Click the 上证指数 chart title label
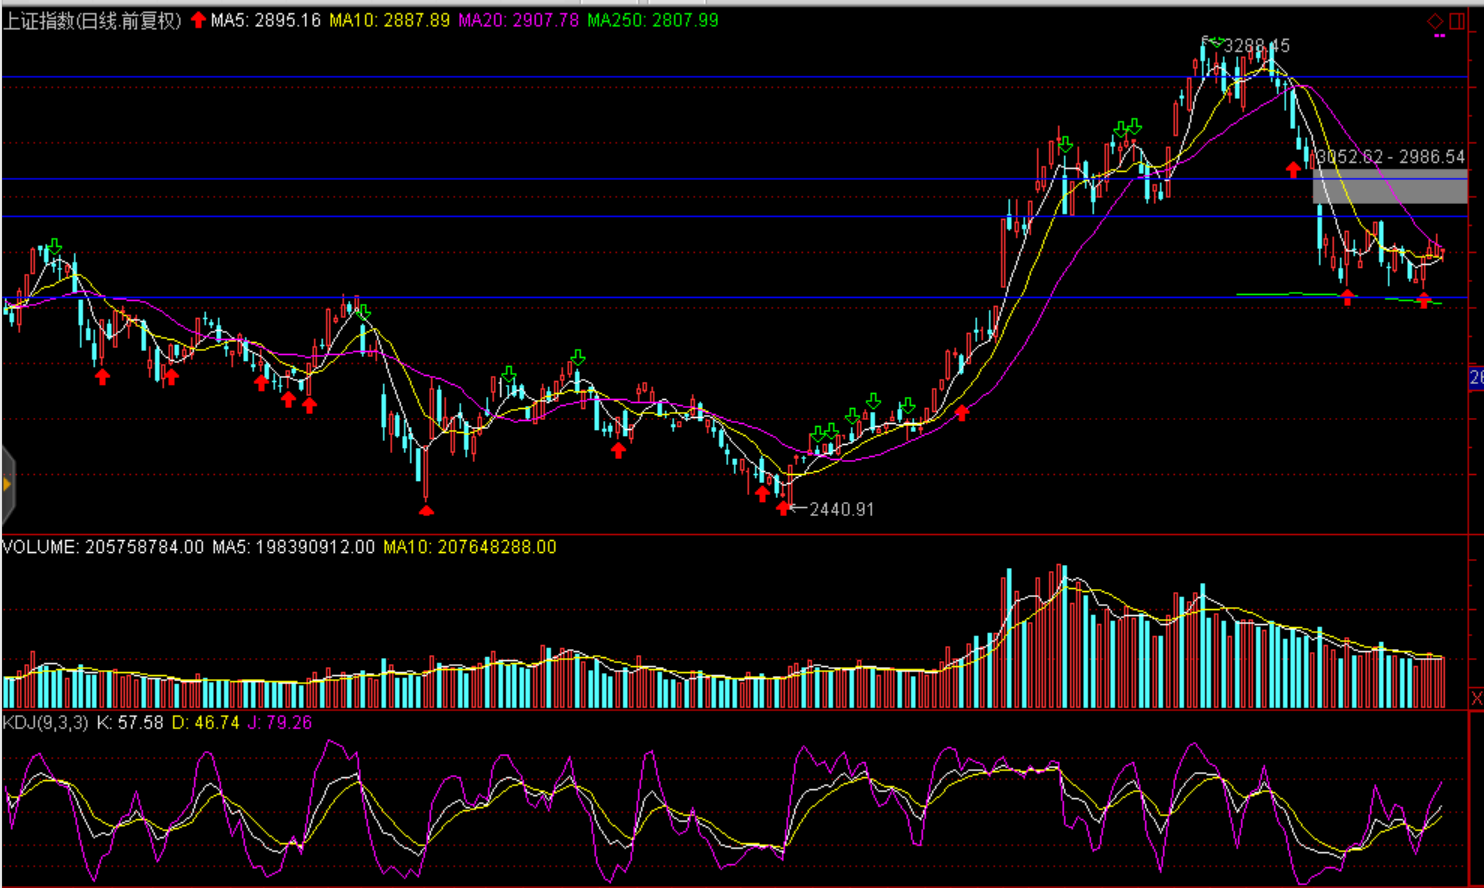 click(92, 21)
